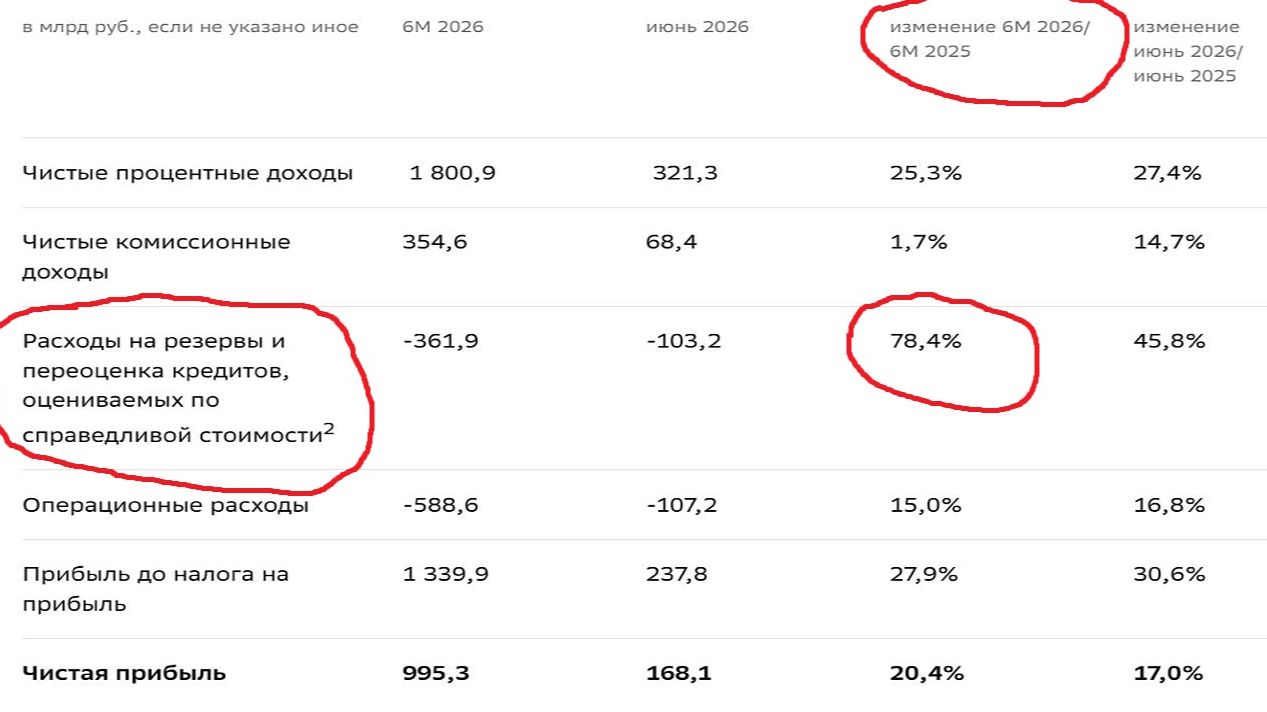Select the circled изменение 6М 2026/6М 2025 header
Viewport: 1267px width, 712px height.
(x=989, y=39)
